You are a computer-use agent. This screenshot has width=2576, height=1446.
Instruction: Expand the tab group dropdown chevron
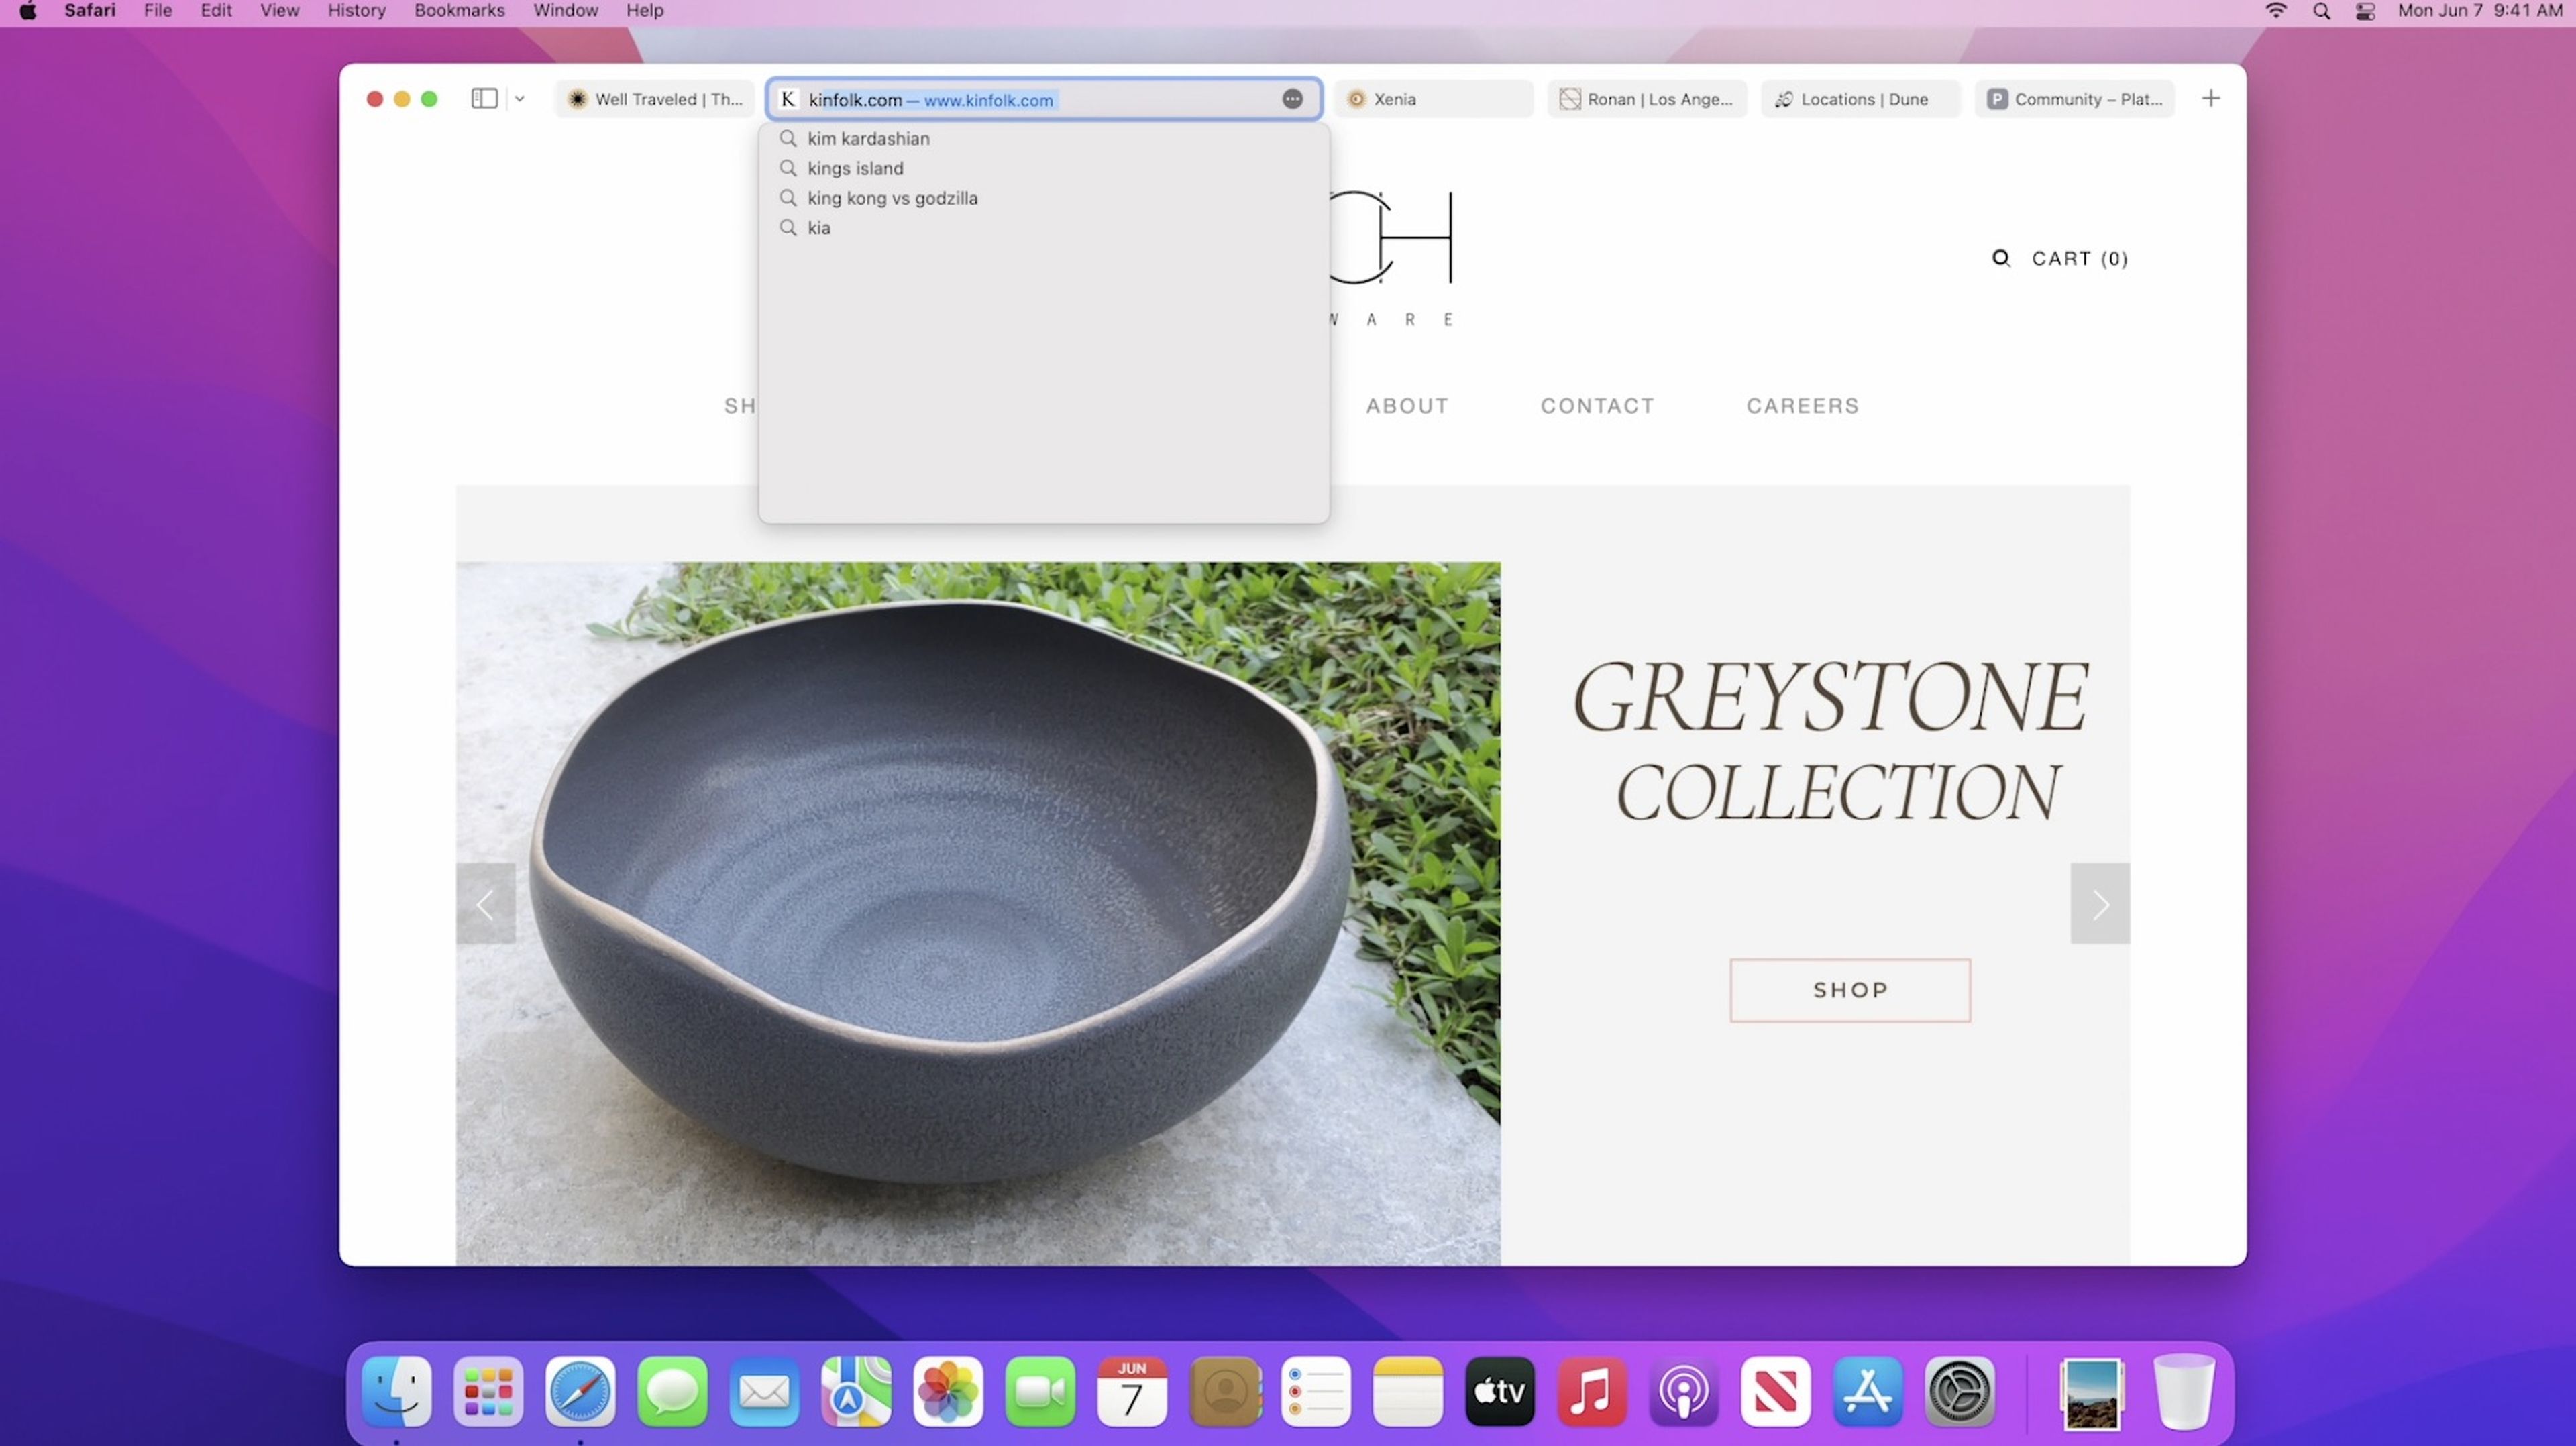[x=519, y=98]
